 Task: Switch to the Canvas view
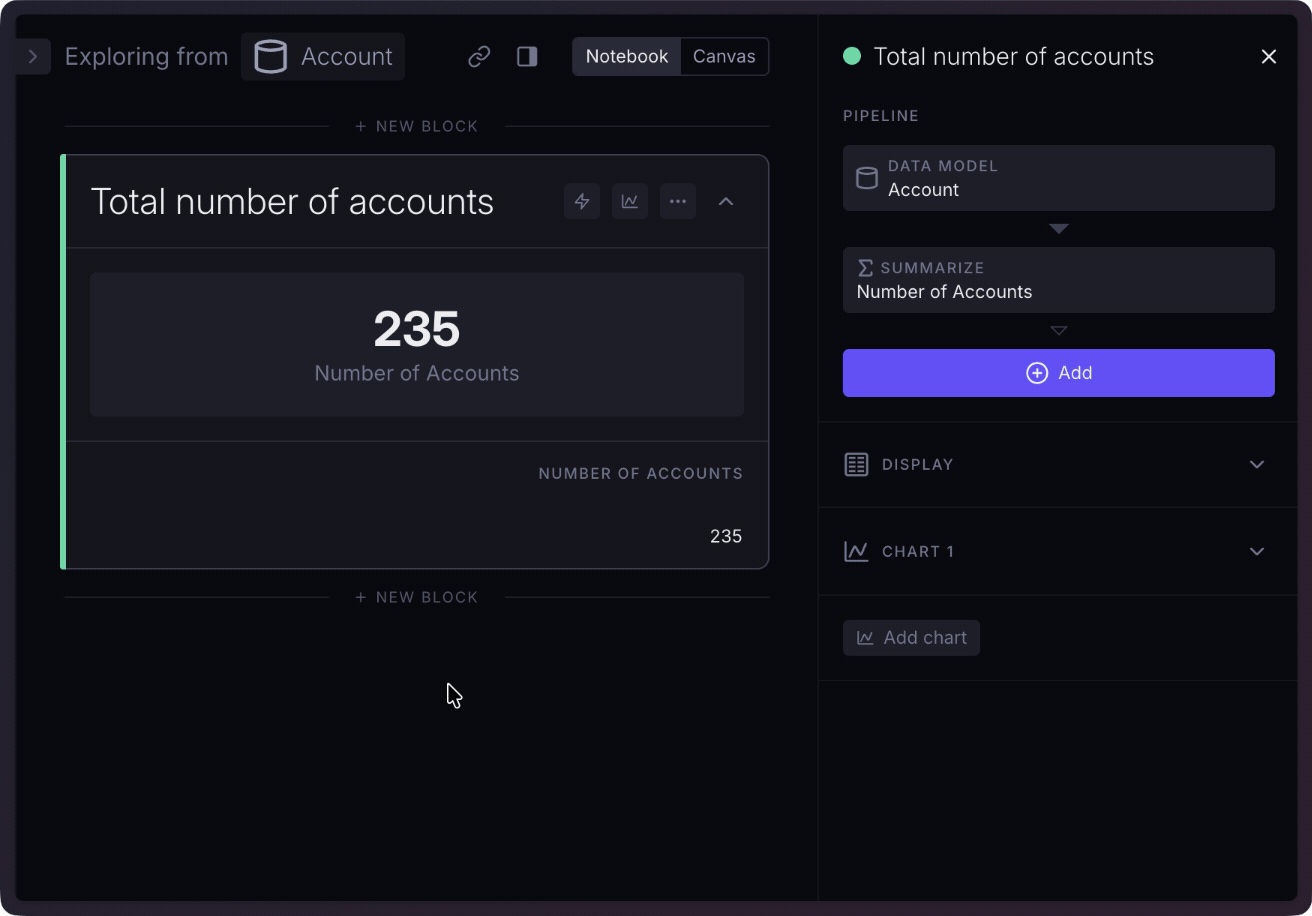[724, 57]
